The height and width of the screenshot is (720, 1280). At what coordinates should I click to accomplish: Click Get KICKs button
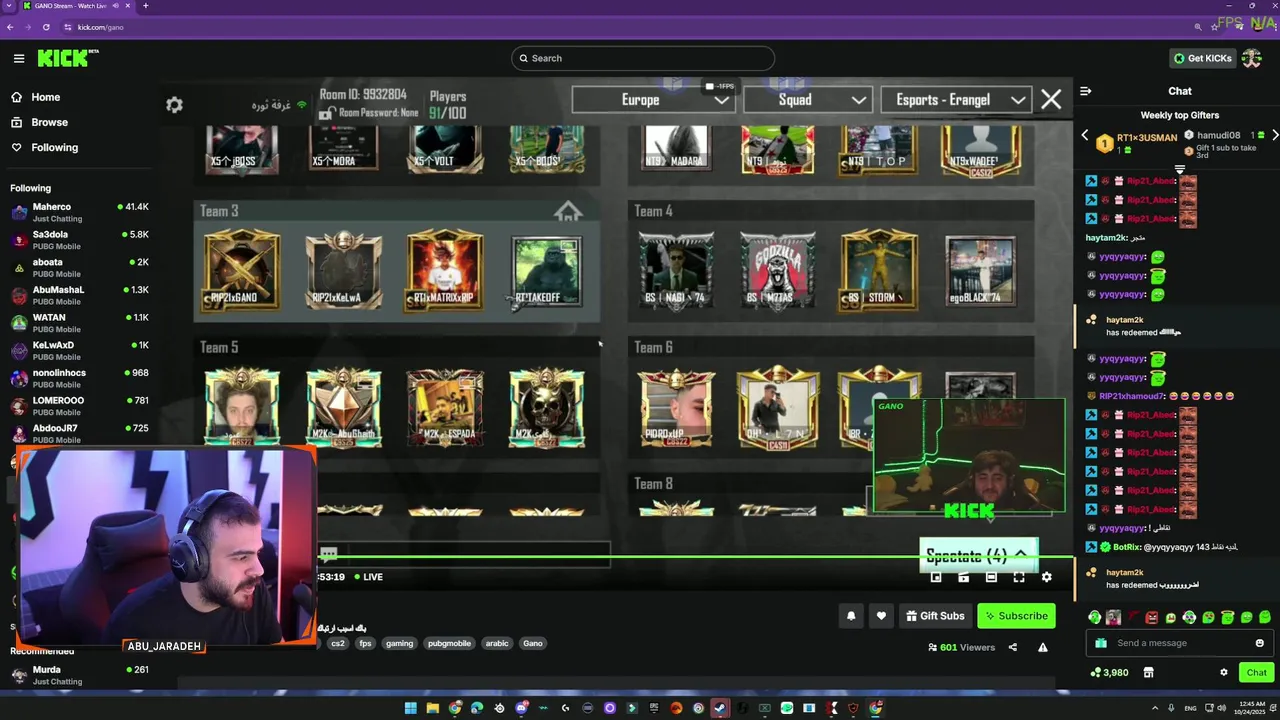click(x=1202, y=58)
